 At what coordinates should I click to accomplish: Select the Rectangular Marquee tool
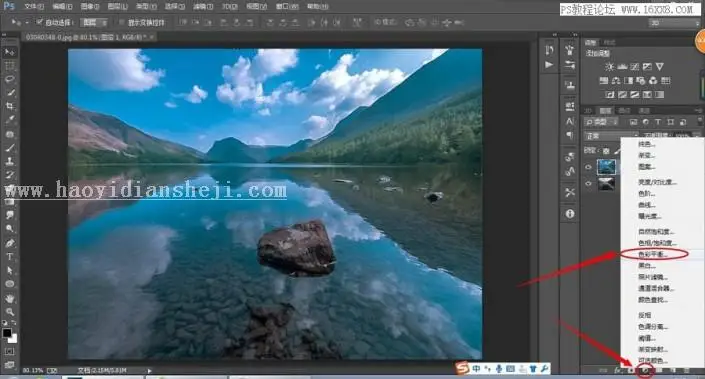9,66
